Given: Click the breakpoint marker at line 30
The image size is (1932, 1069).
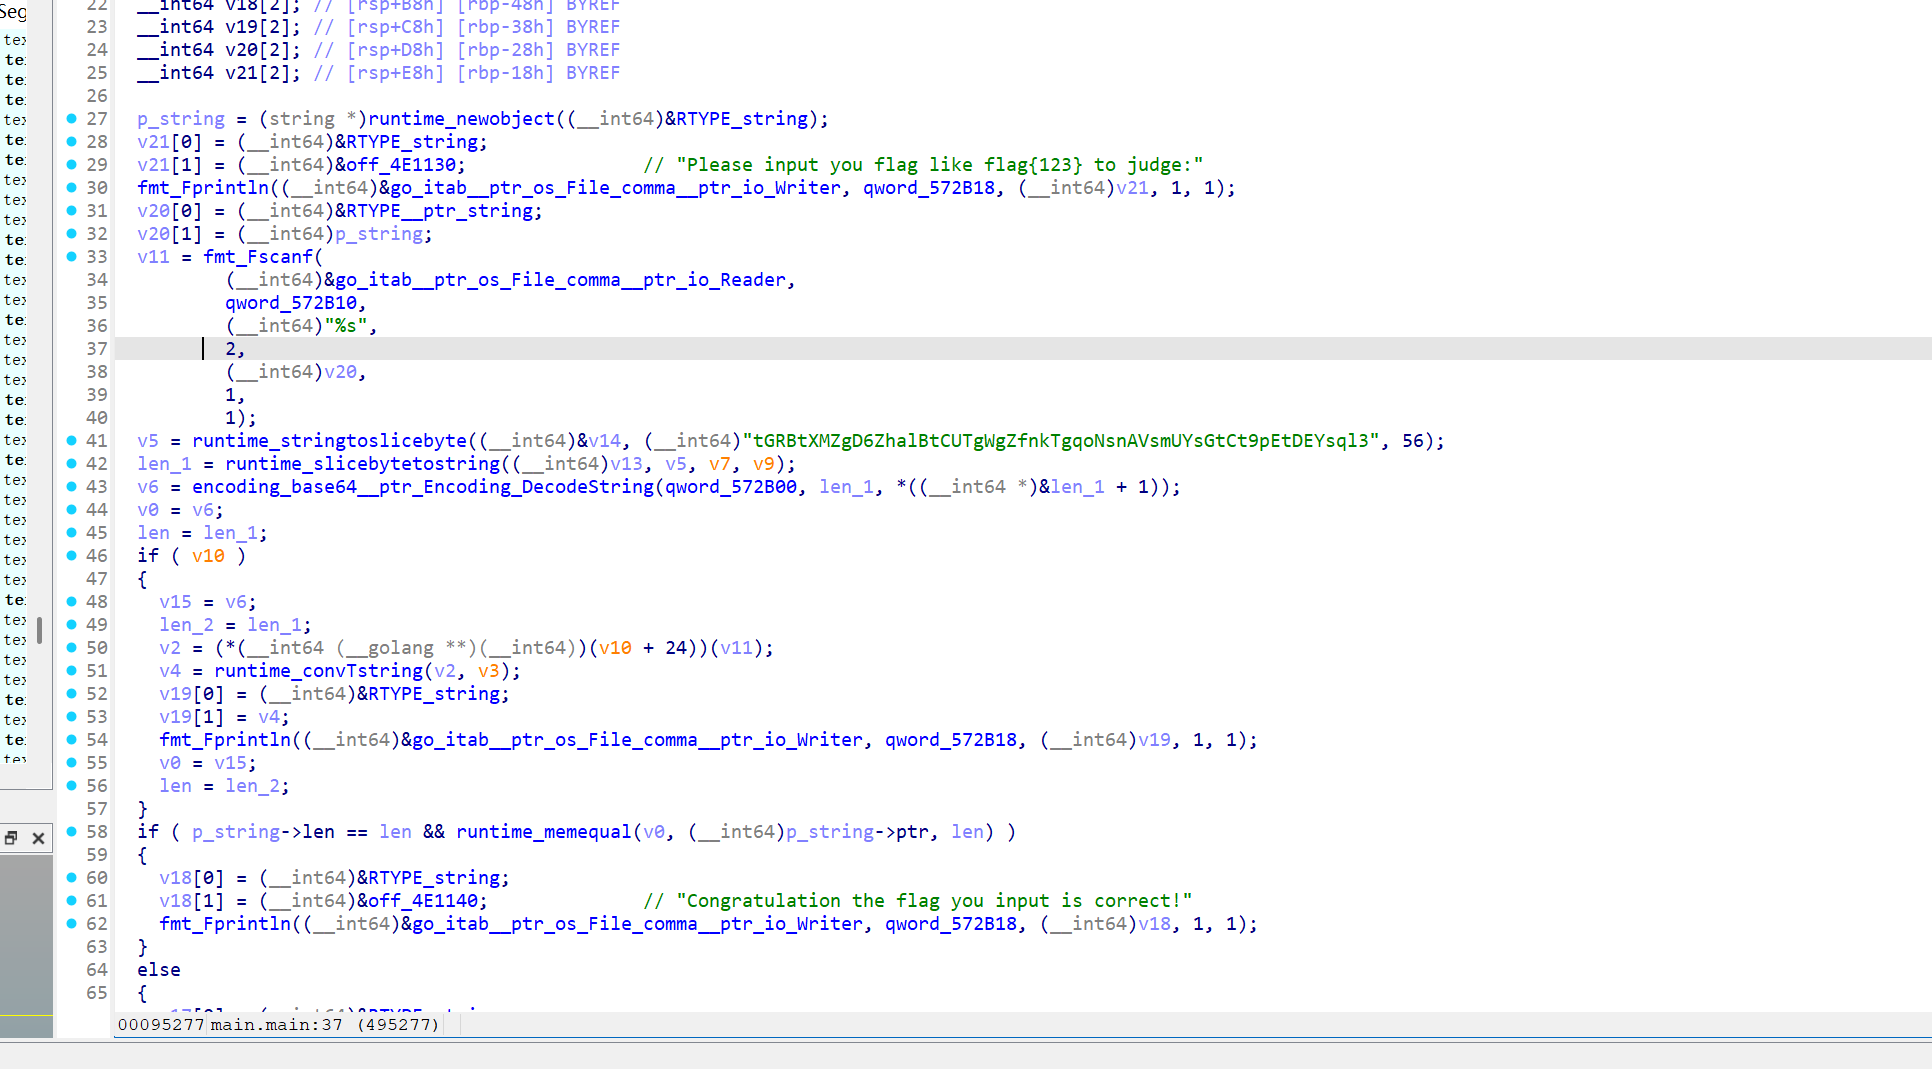Looking at the screenshot, I should click(x=72, y=188).
